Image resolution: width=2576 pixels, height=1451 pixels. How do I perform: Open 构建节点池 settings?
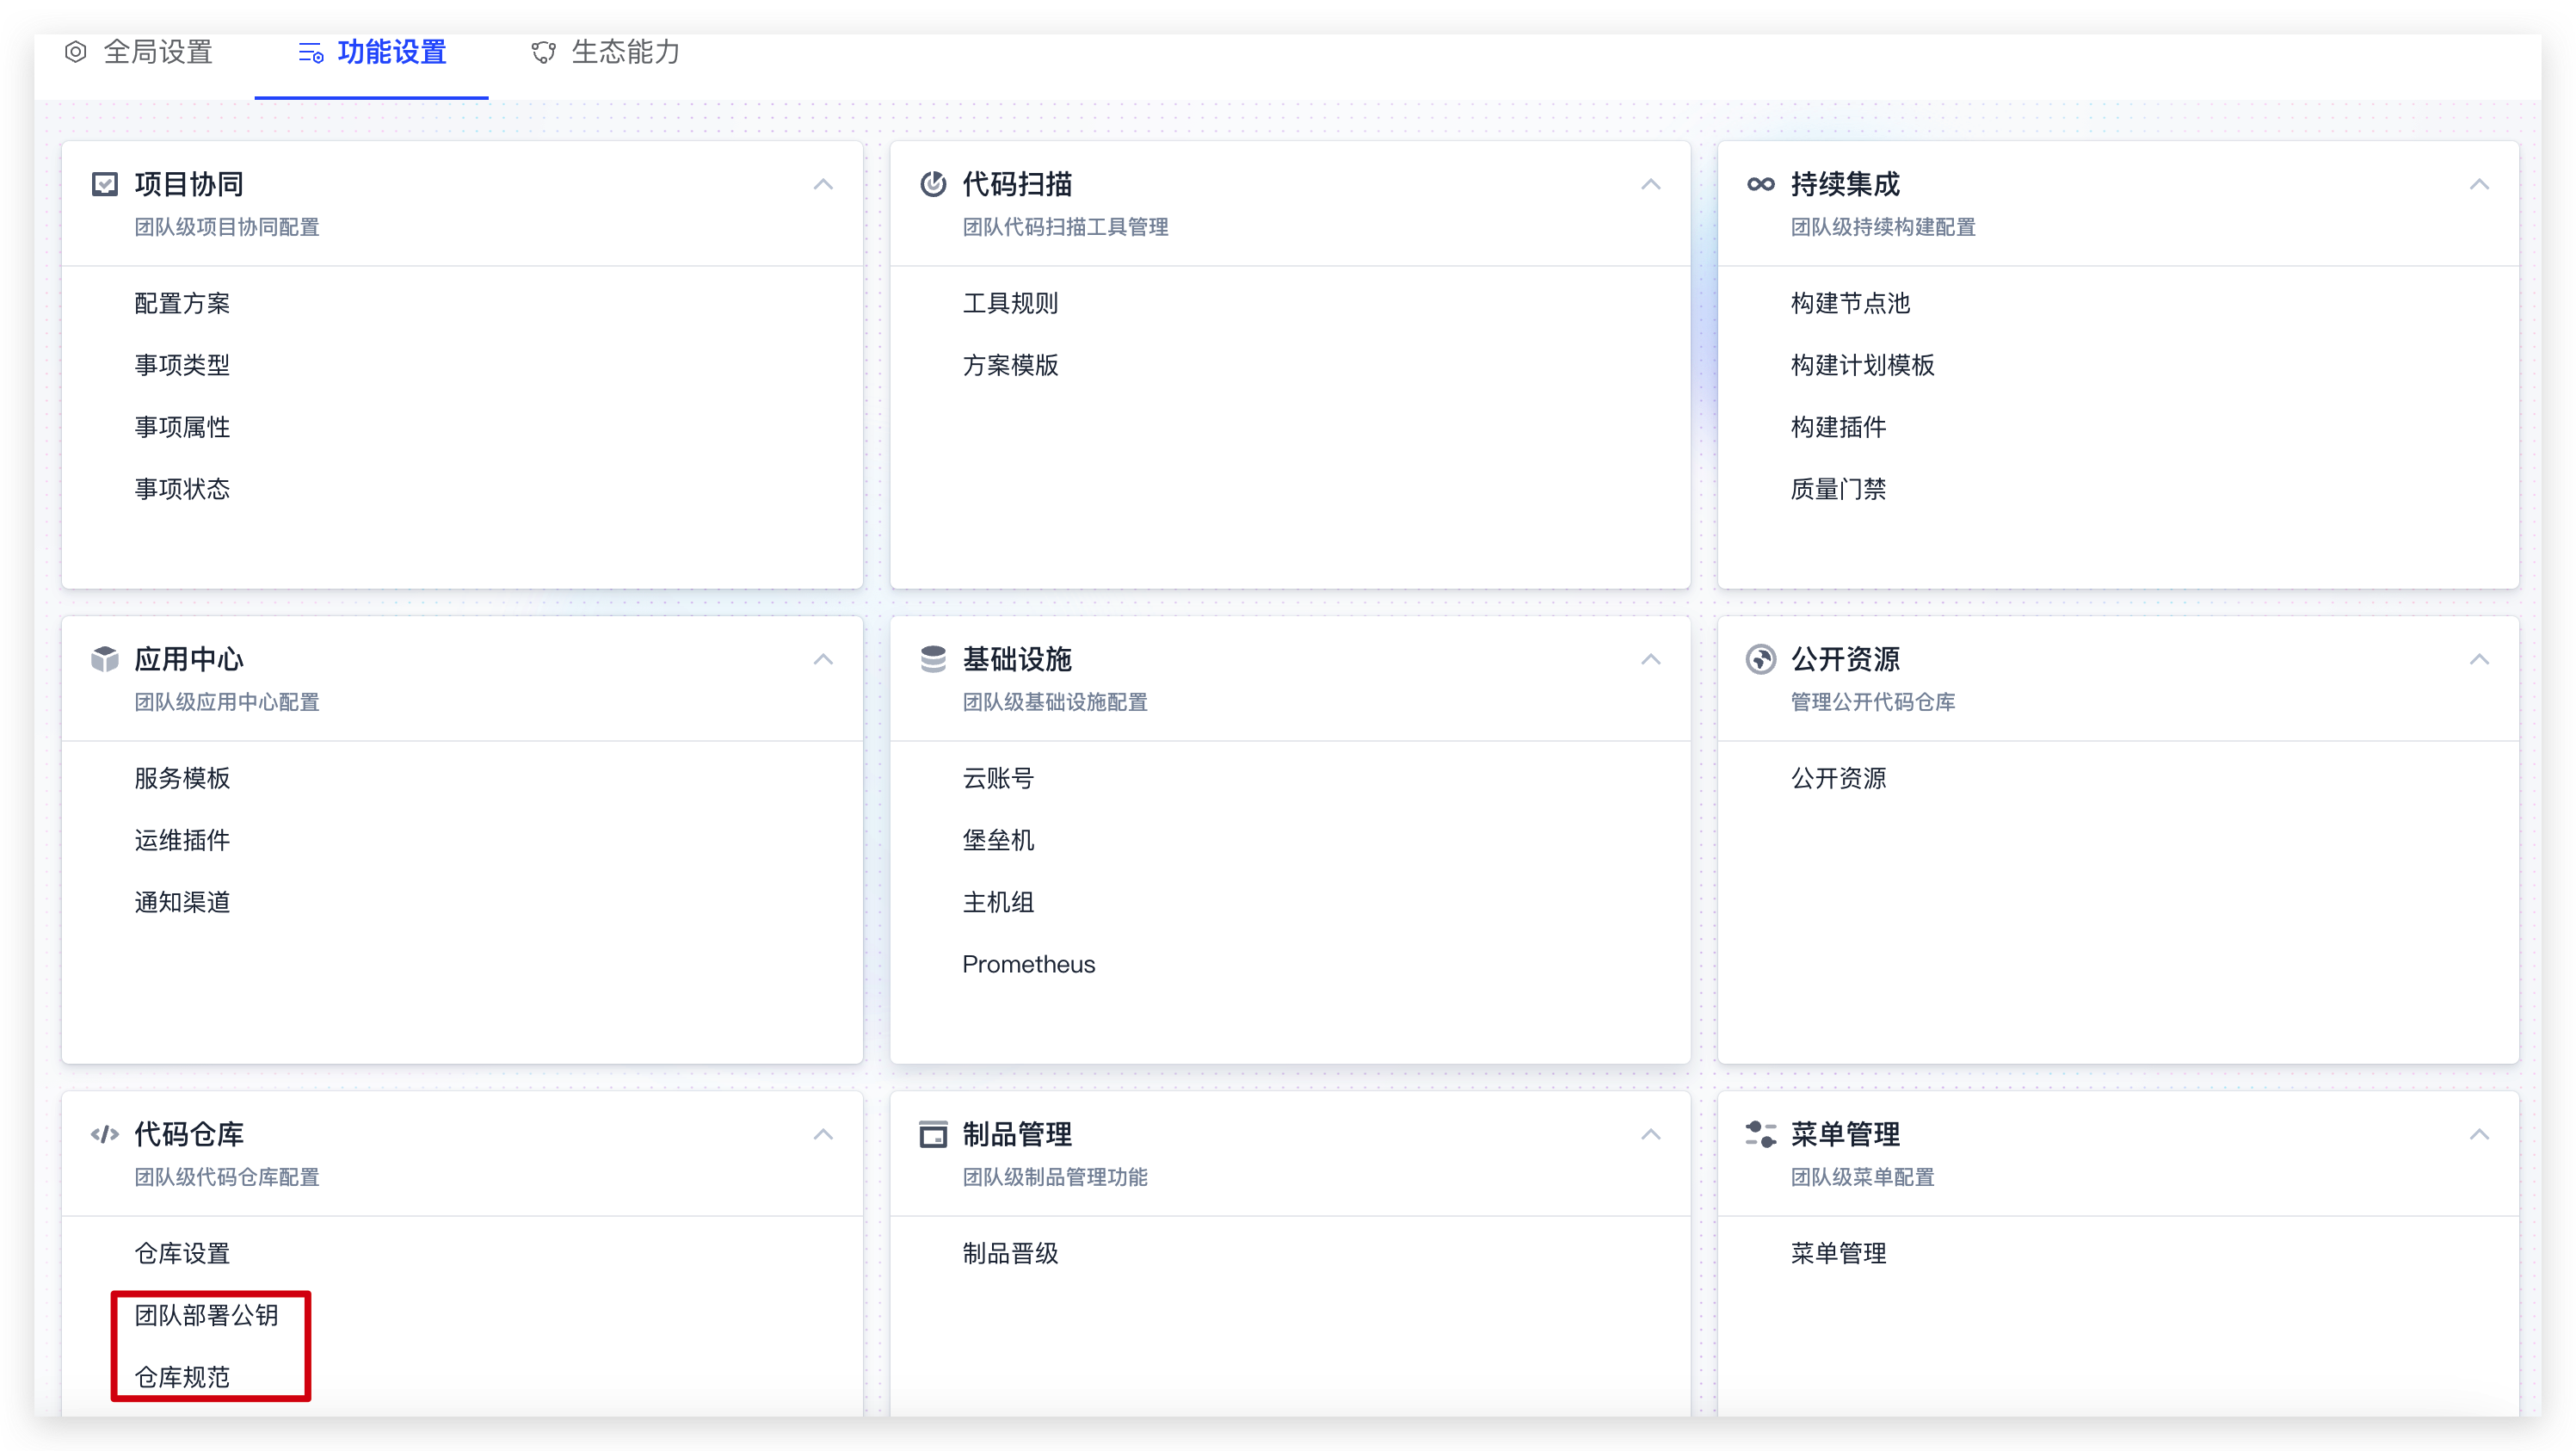(1850, 303)
